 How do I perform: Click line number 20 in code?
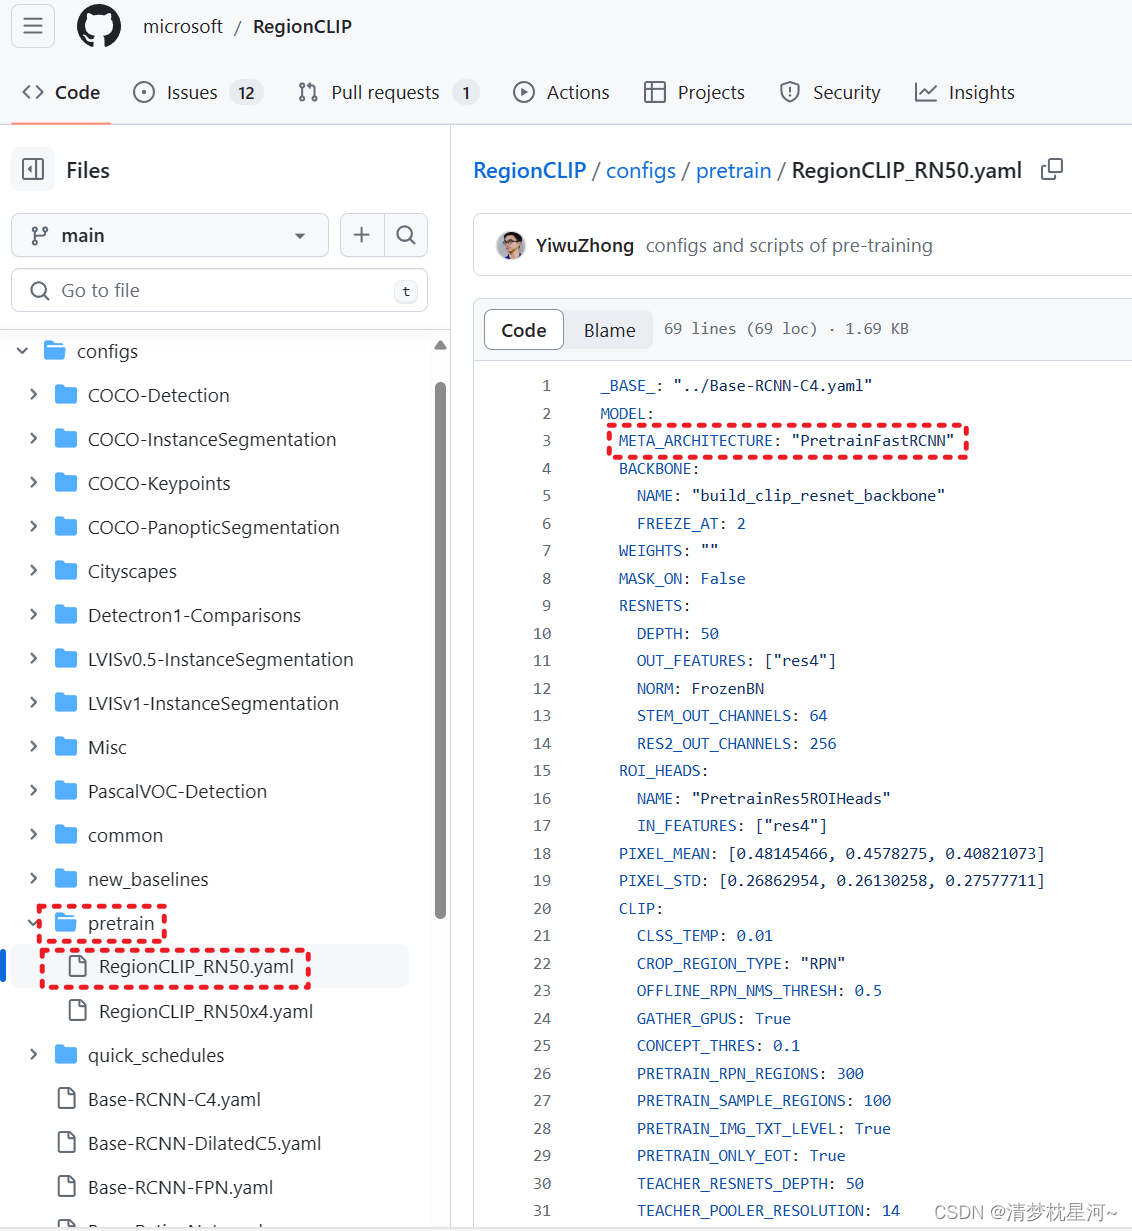click(x=542, y=908)
